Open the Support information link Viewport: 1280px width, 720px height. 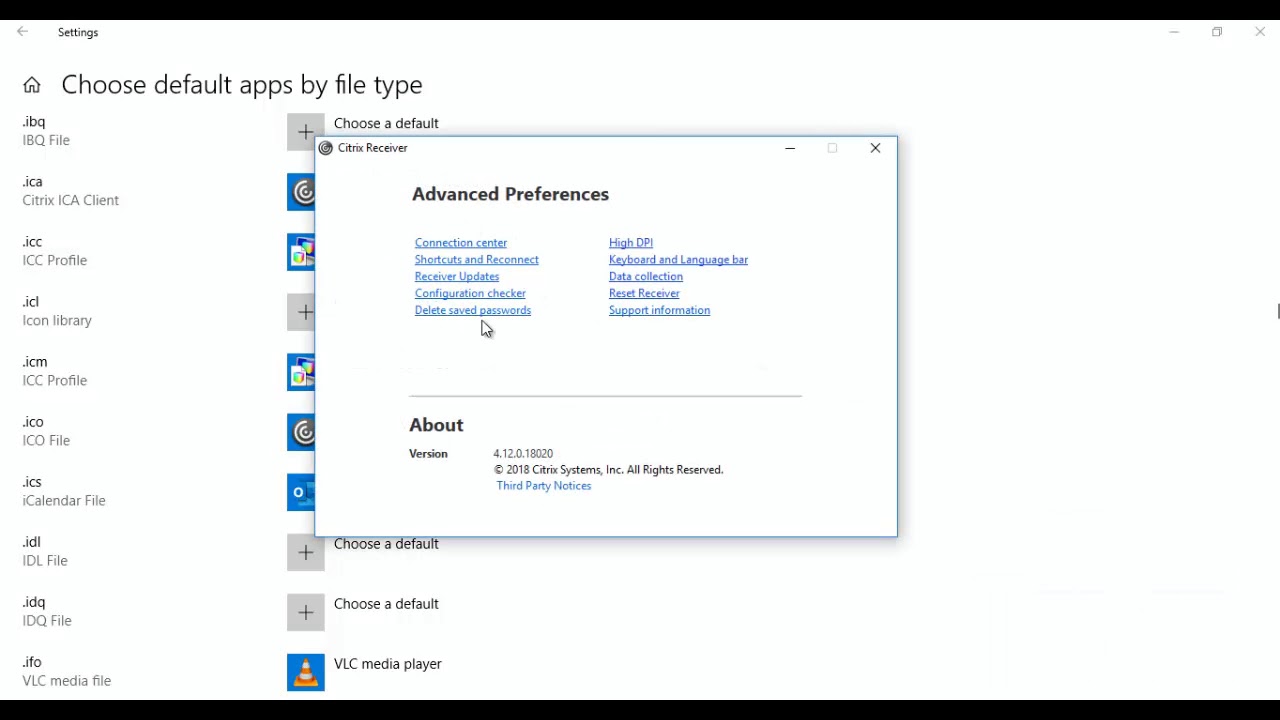pos(659,311)
